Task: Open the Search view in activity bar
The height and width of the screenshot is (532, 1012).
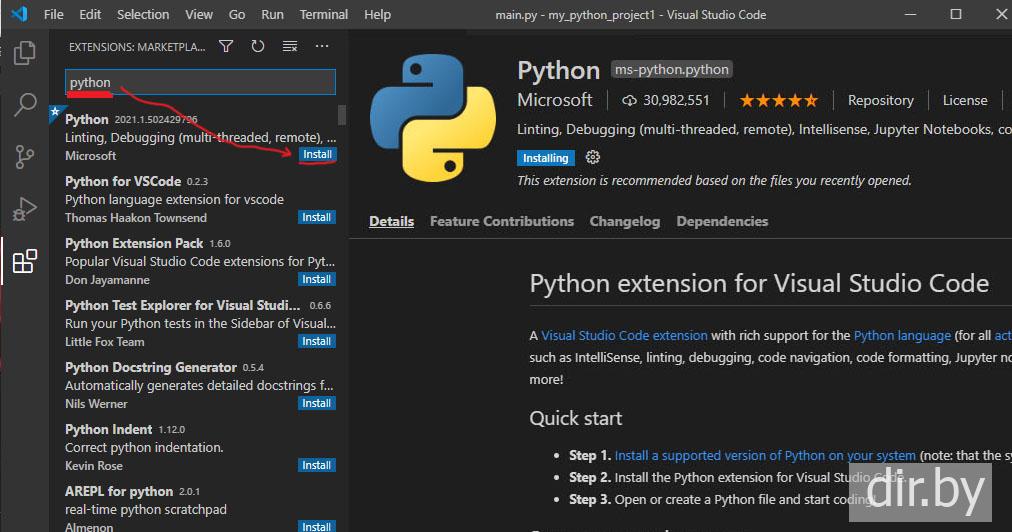Action: coord(24,105)
